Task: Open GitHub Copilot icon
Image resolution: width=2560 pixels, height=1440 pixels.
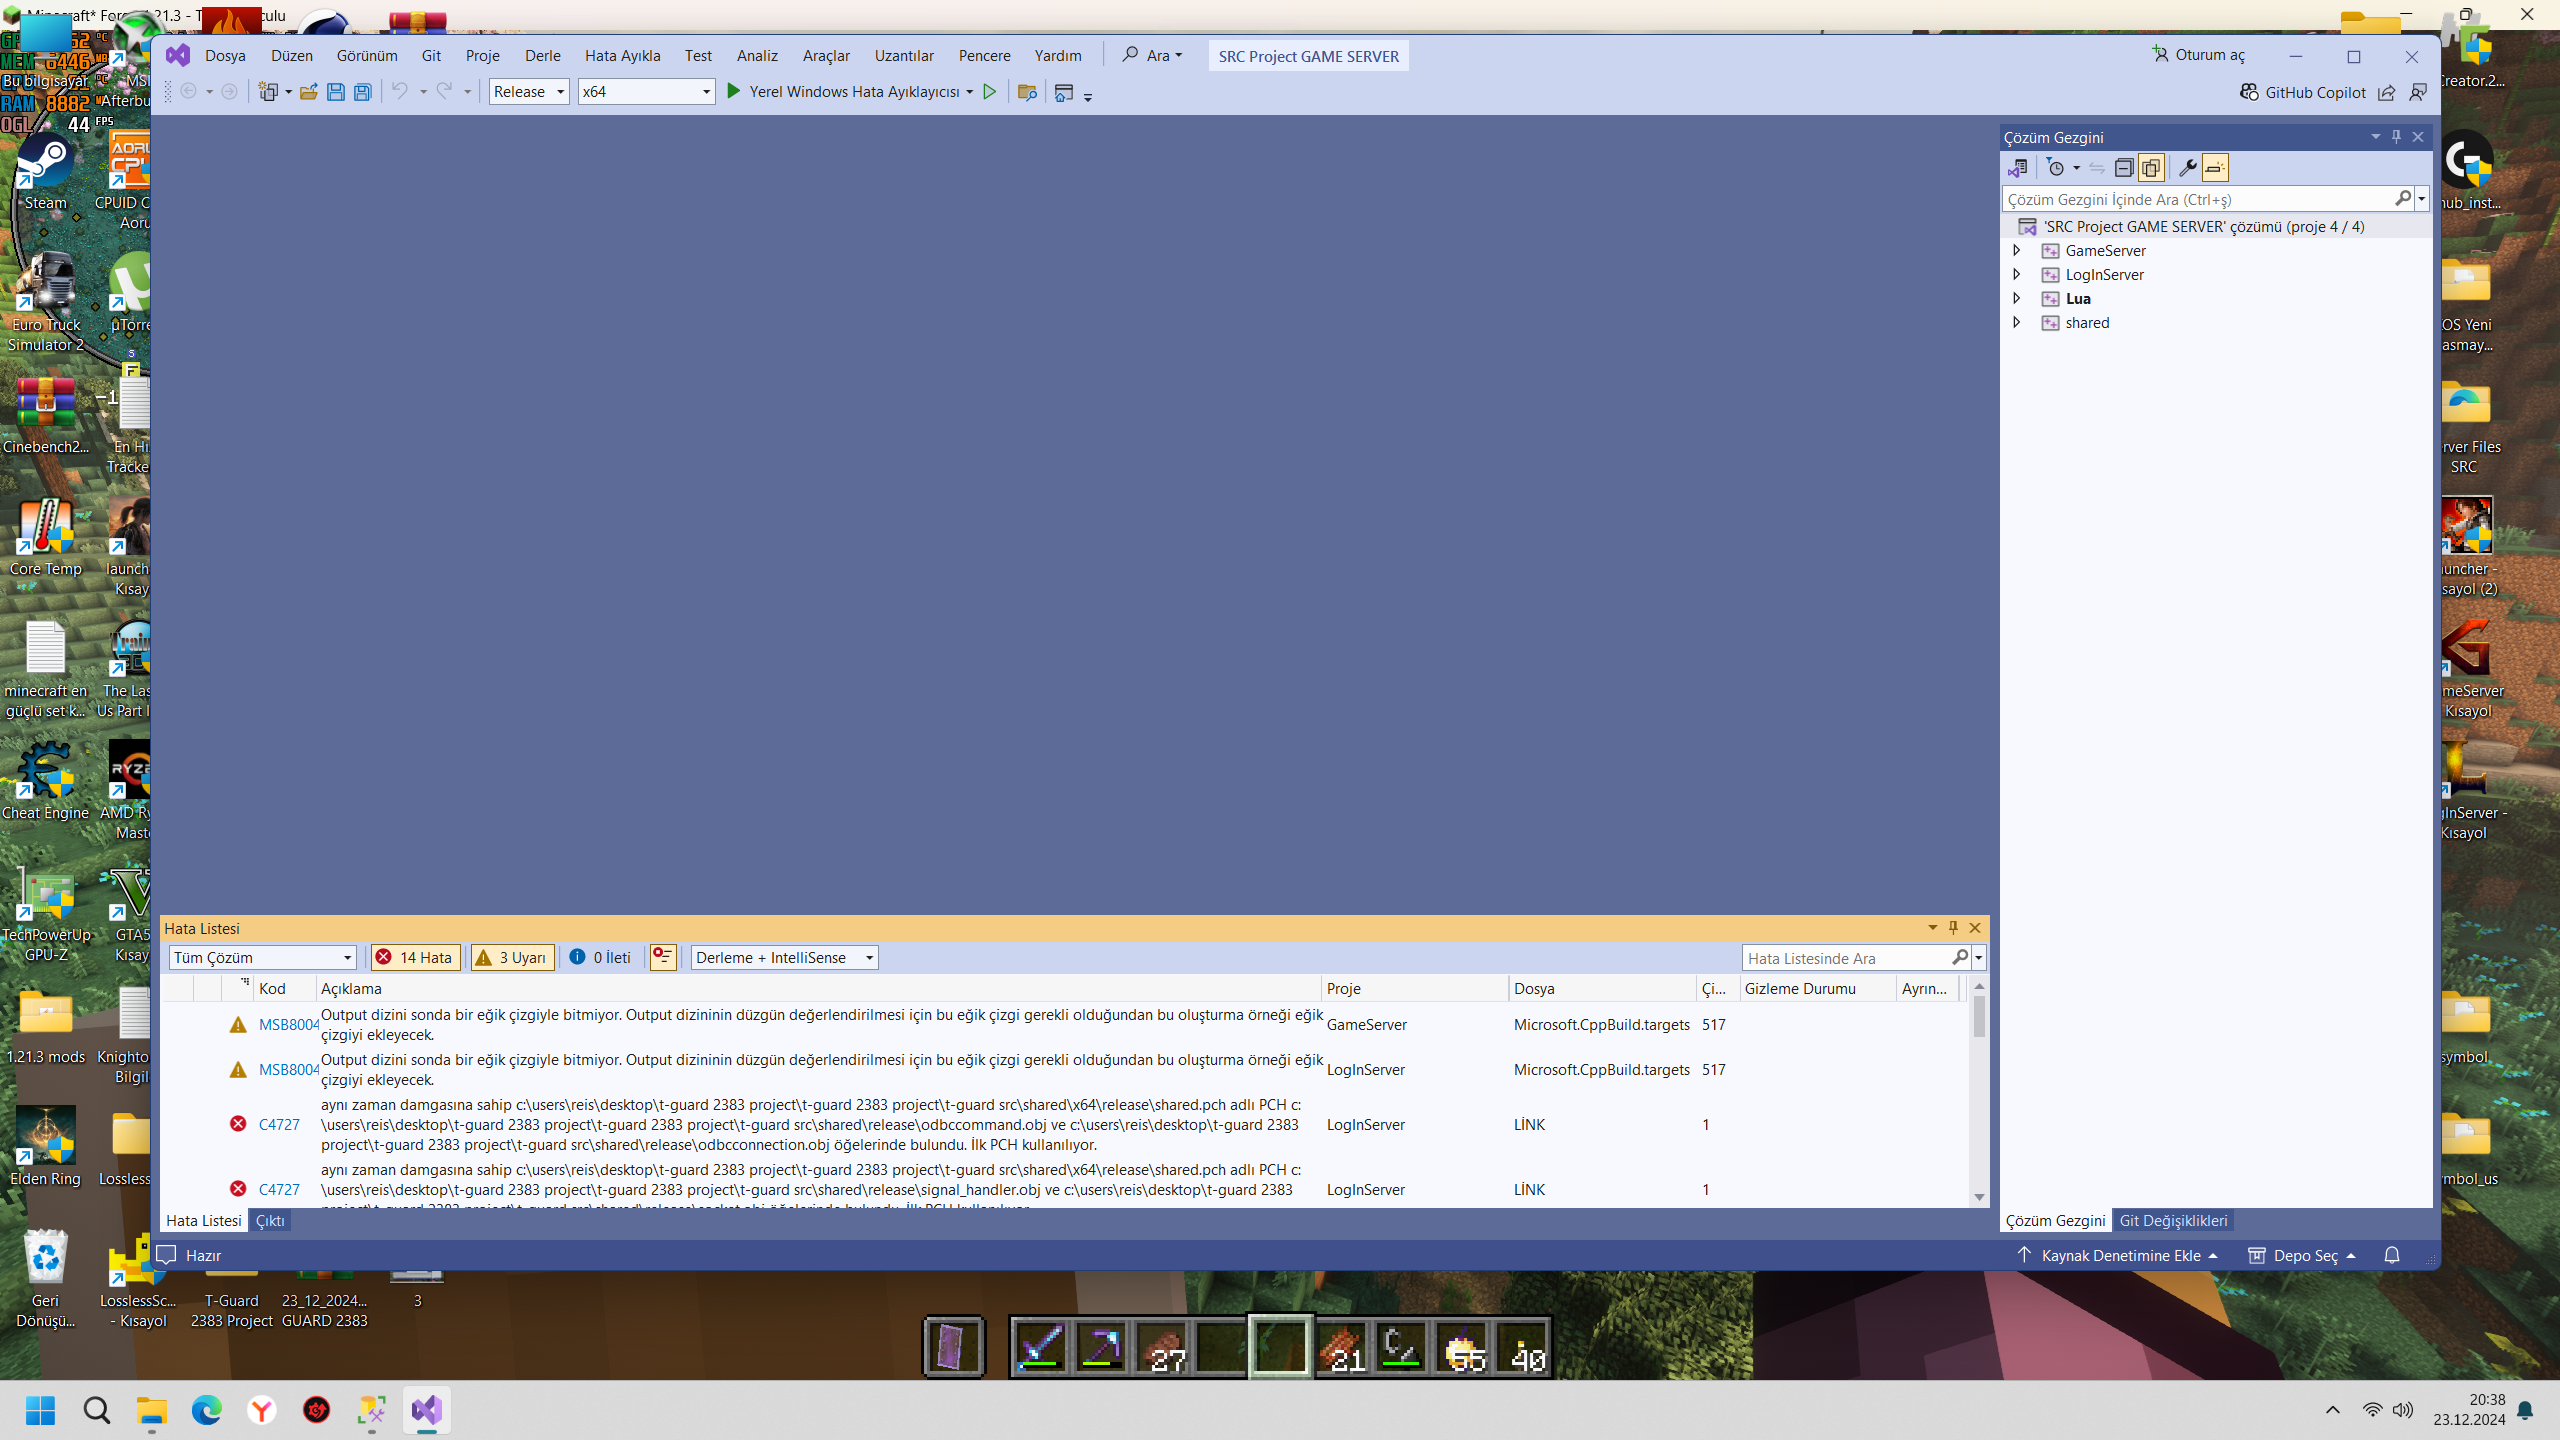Action: (x=2249, y=92)
